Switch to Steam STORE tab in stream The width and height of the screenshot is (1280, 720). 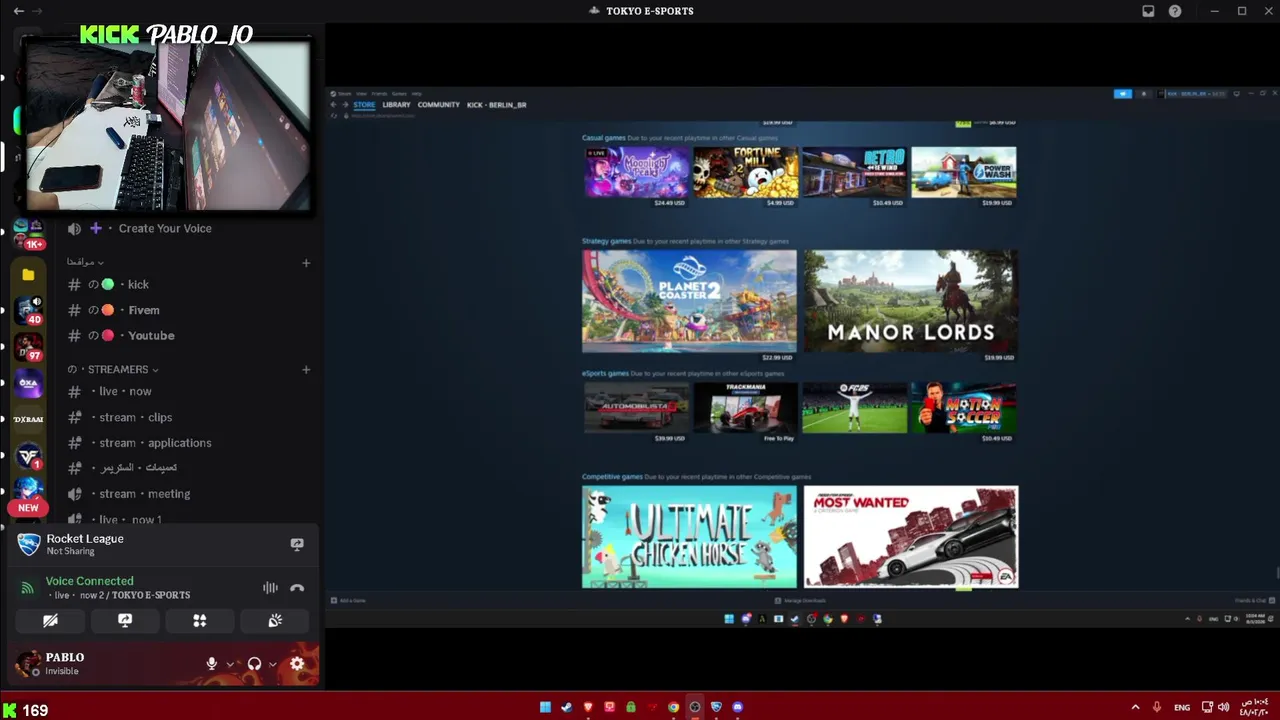coord(364,104)
